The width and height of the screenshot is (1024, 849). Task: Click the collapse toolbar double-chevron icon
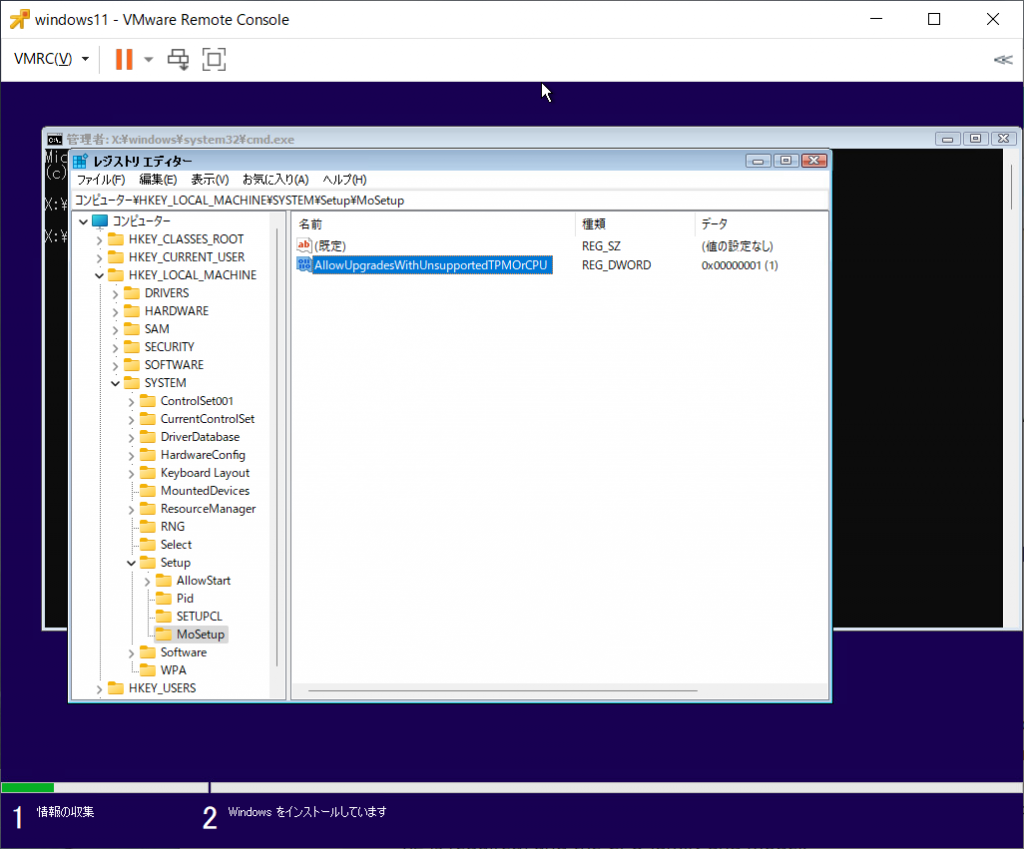1002,60
